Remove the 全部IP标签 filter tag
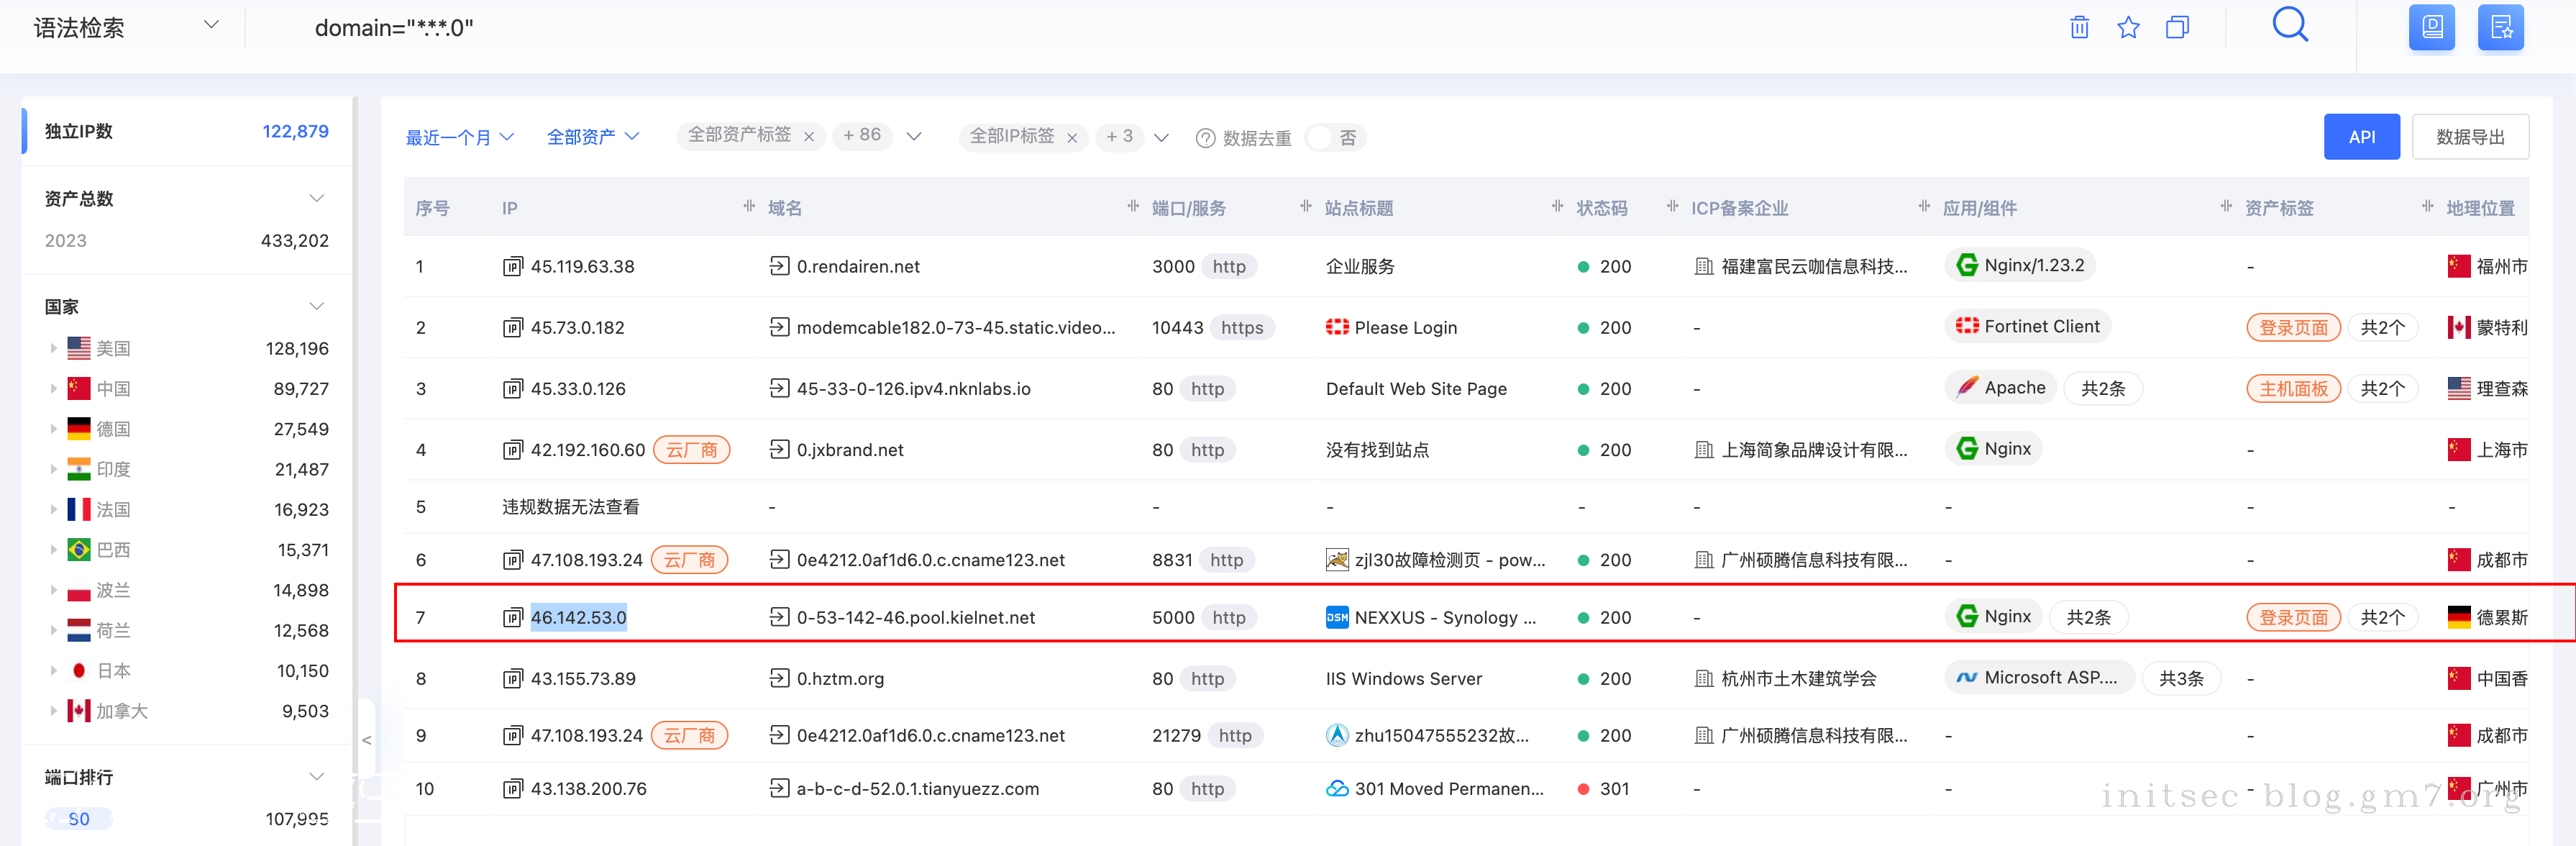Screen dimensions: 2576x846 click(1072, 138)
